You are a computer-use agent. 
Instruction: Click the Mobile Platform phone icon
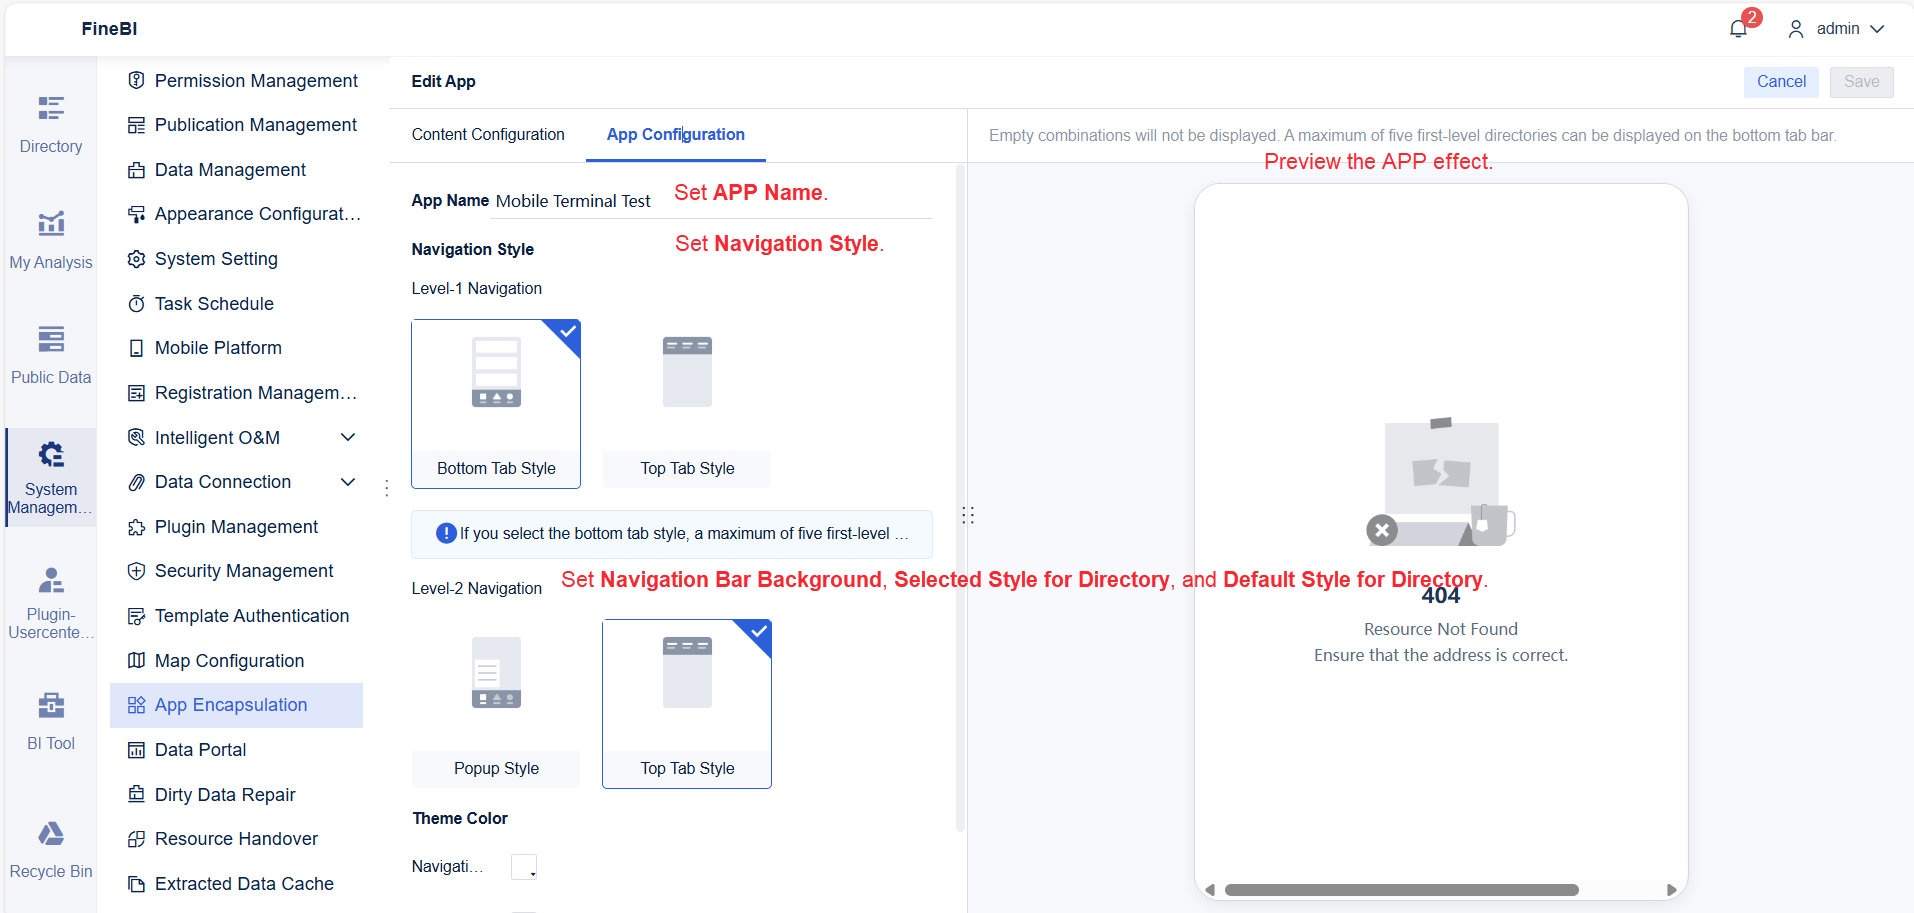(x=137, y=348)
